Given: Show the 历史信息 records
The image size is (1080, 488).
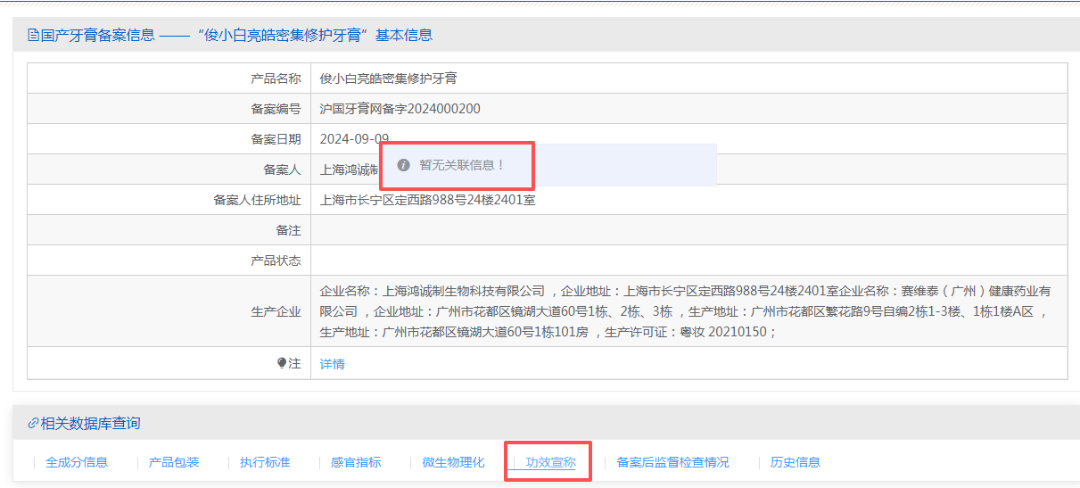Looking at the screenshot, I should point(795,462).
